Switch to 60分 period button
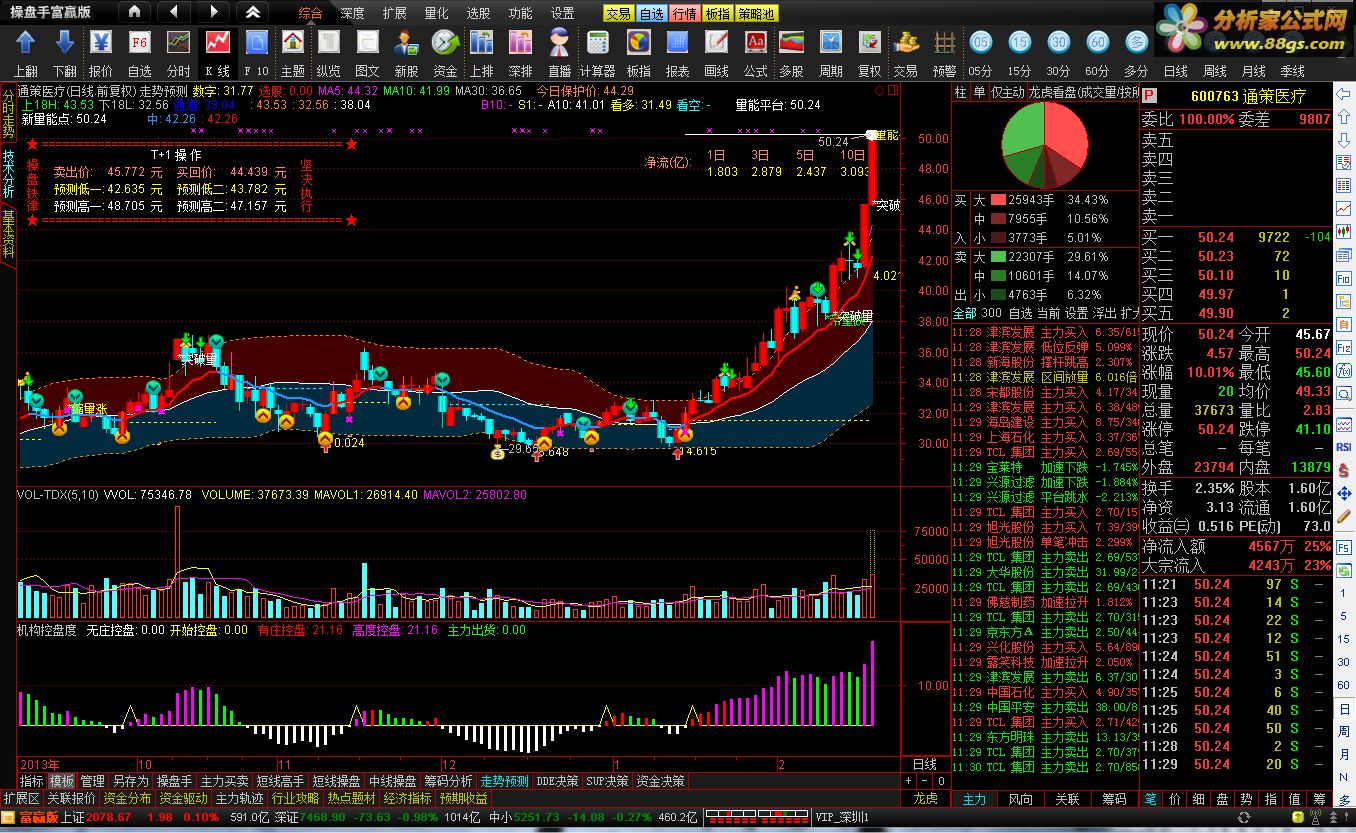 [1097, 42]
